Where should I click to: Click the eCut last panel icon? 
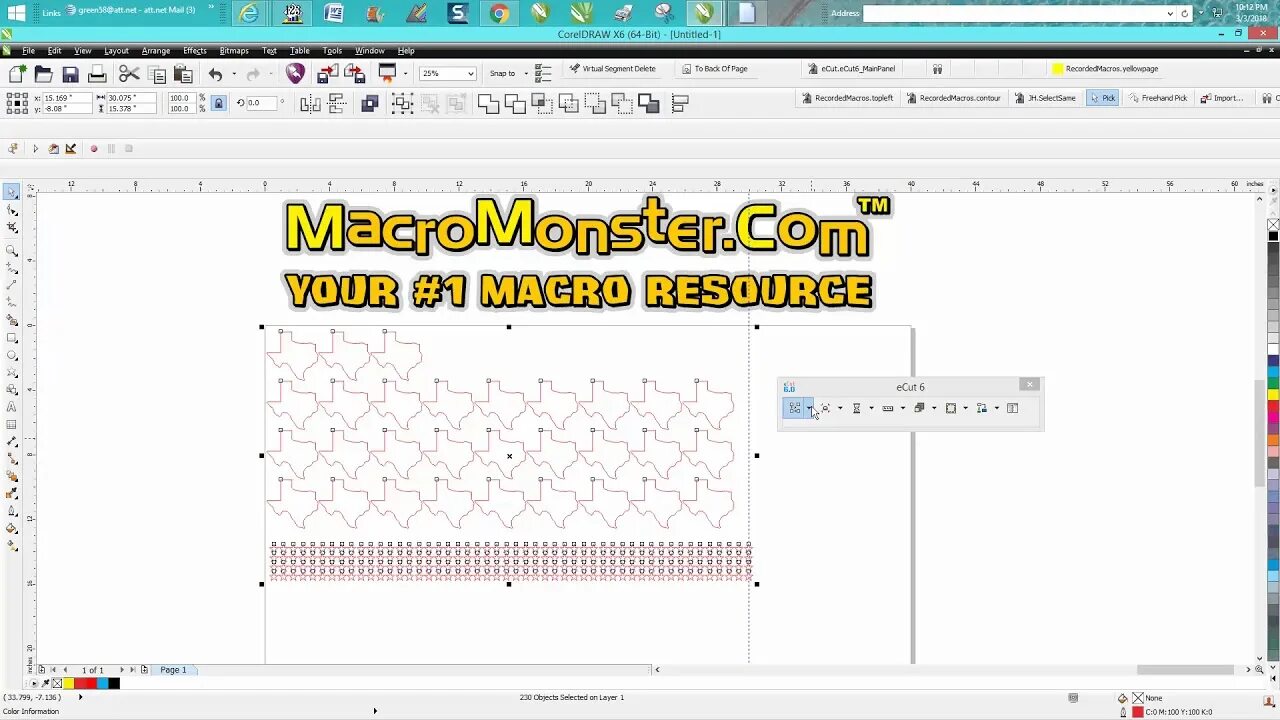pyautogui.click(x=1012, y=408)
